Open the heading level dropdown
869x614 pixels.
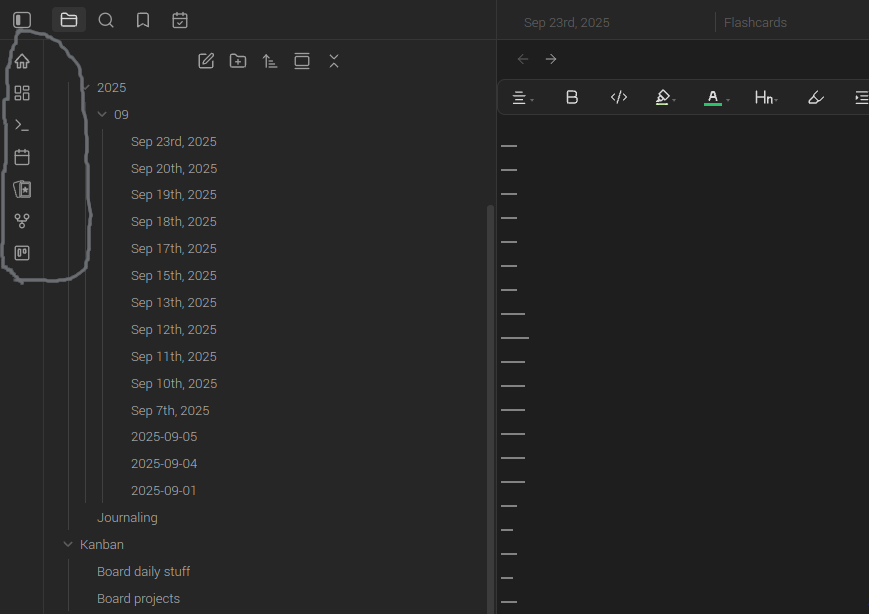765,97
